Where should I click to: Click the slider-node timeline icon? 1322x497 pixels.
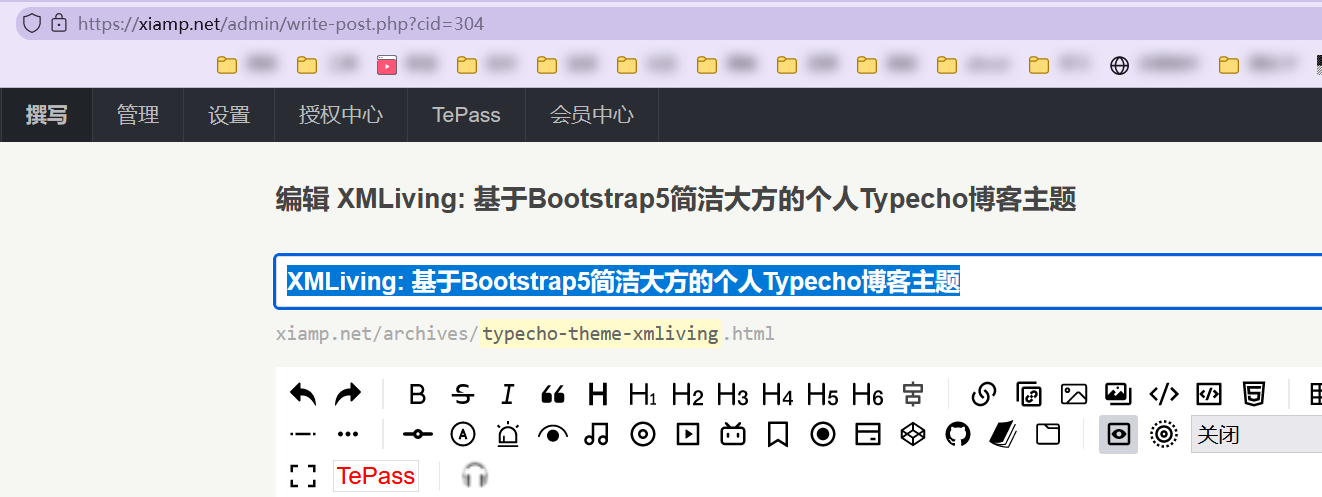pyautogui.click(x=418, y=434)
